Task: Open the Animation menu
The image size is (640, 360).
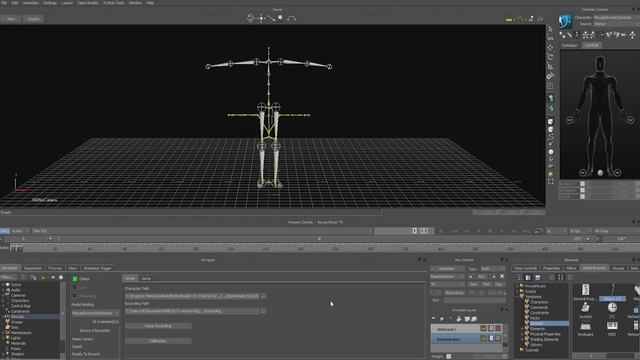Action: [x=31, y=3]
